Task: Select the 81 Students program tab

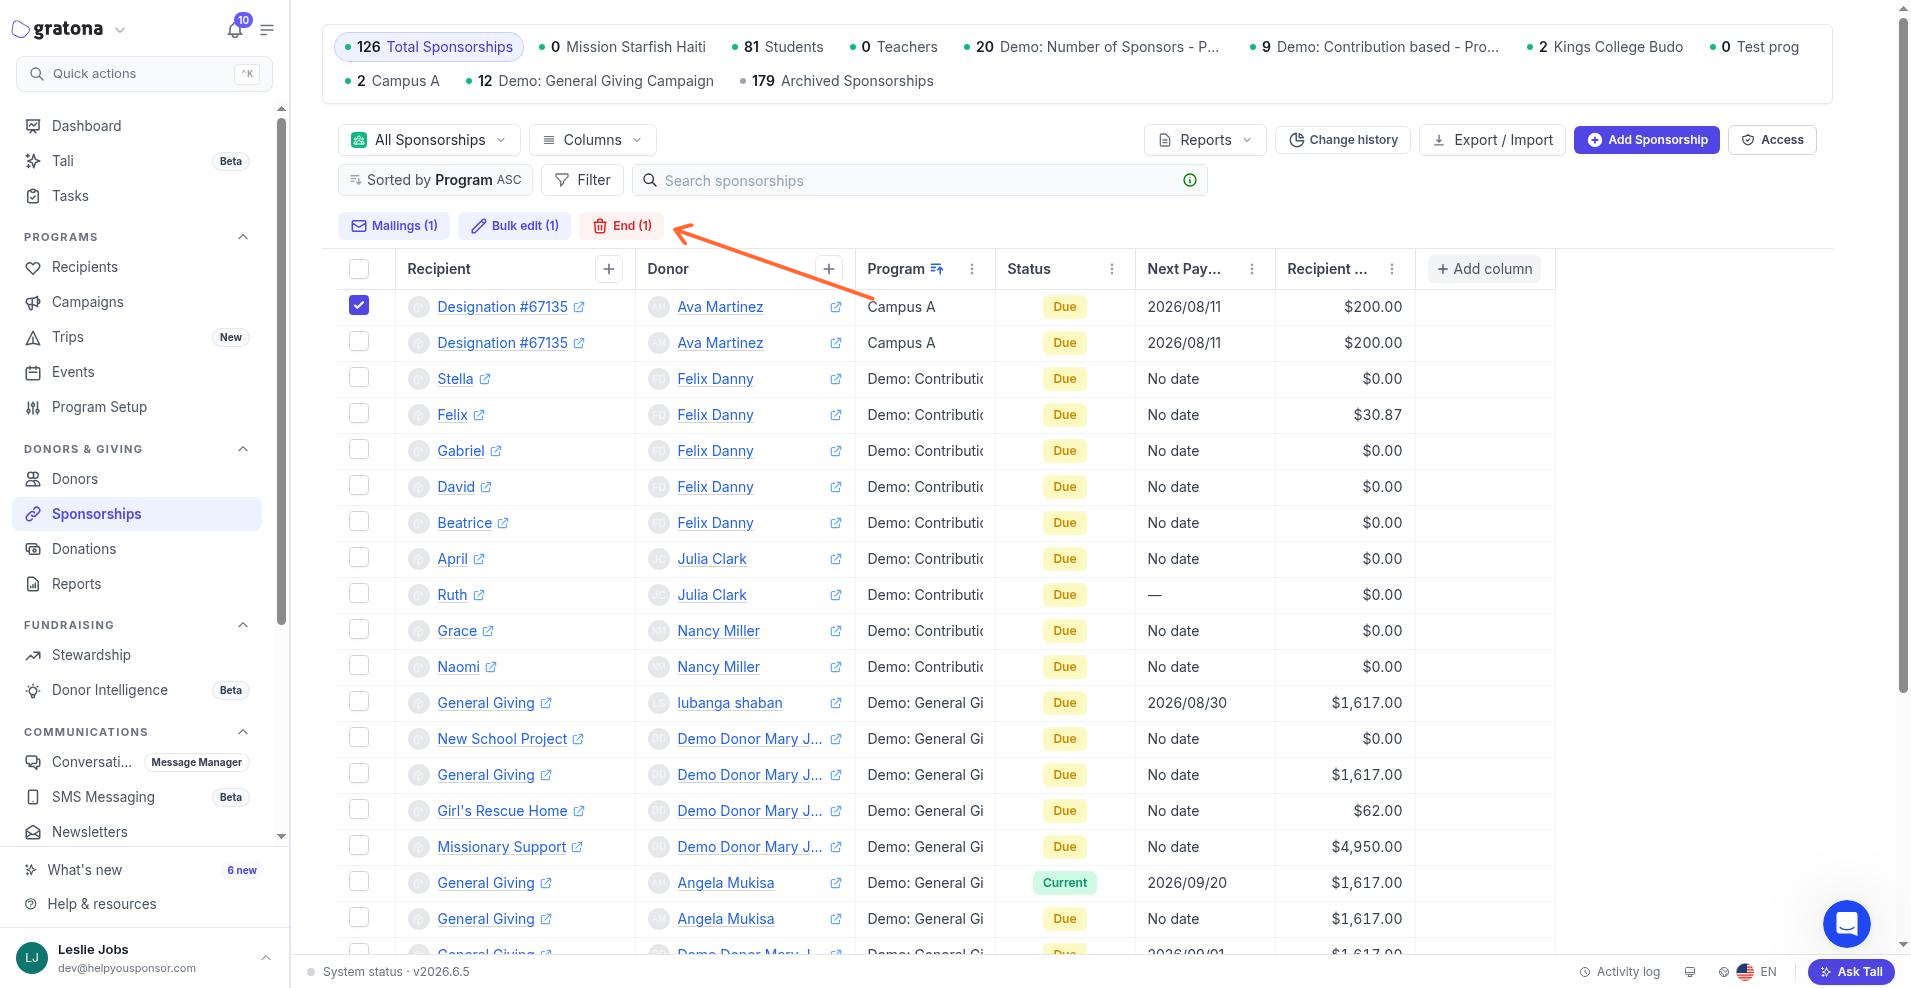Action: pos(778,47)
